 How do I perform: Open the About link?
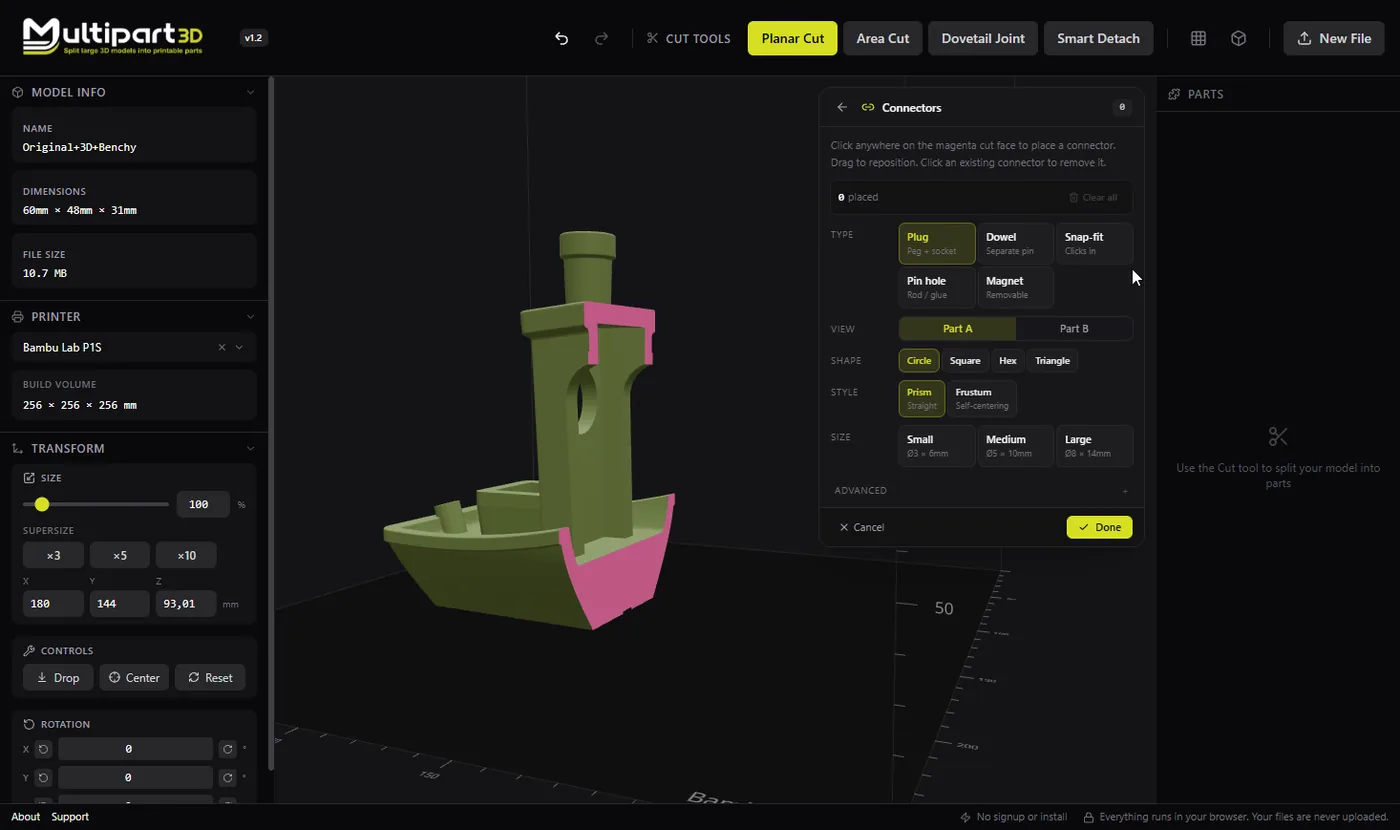(25, 817)
